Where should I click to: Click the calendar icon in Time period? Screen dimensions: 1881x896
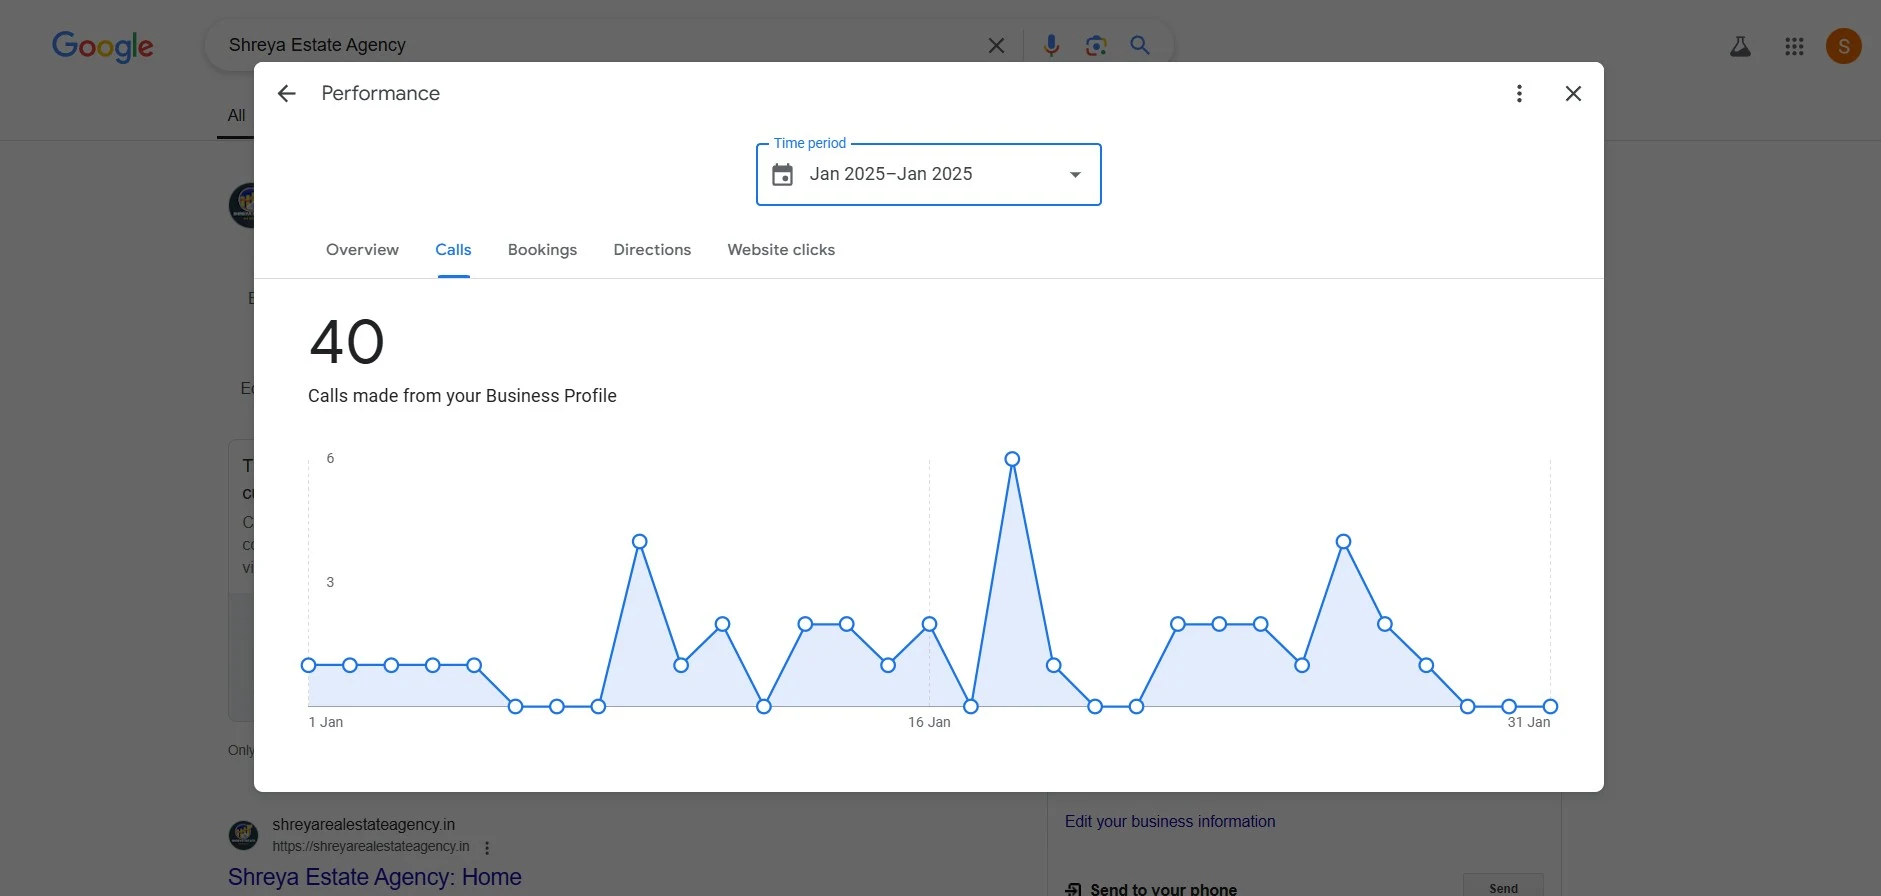tap(782, 175)
